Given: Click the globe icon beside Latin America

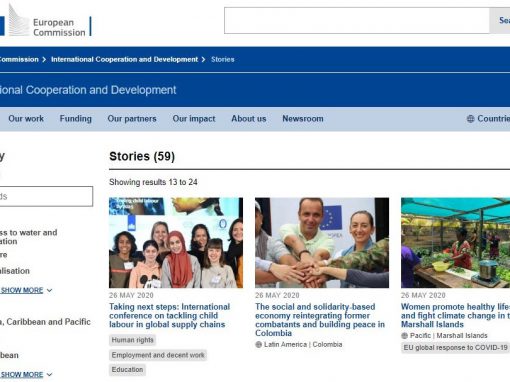Looking at the screenshot, I should pyautogui.click(x=258, y=344).
